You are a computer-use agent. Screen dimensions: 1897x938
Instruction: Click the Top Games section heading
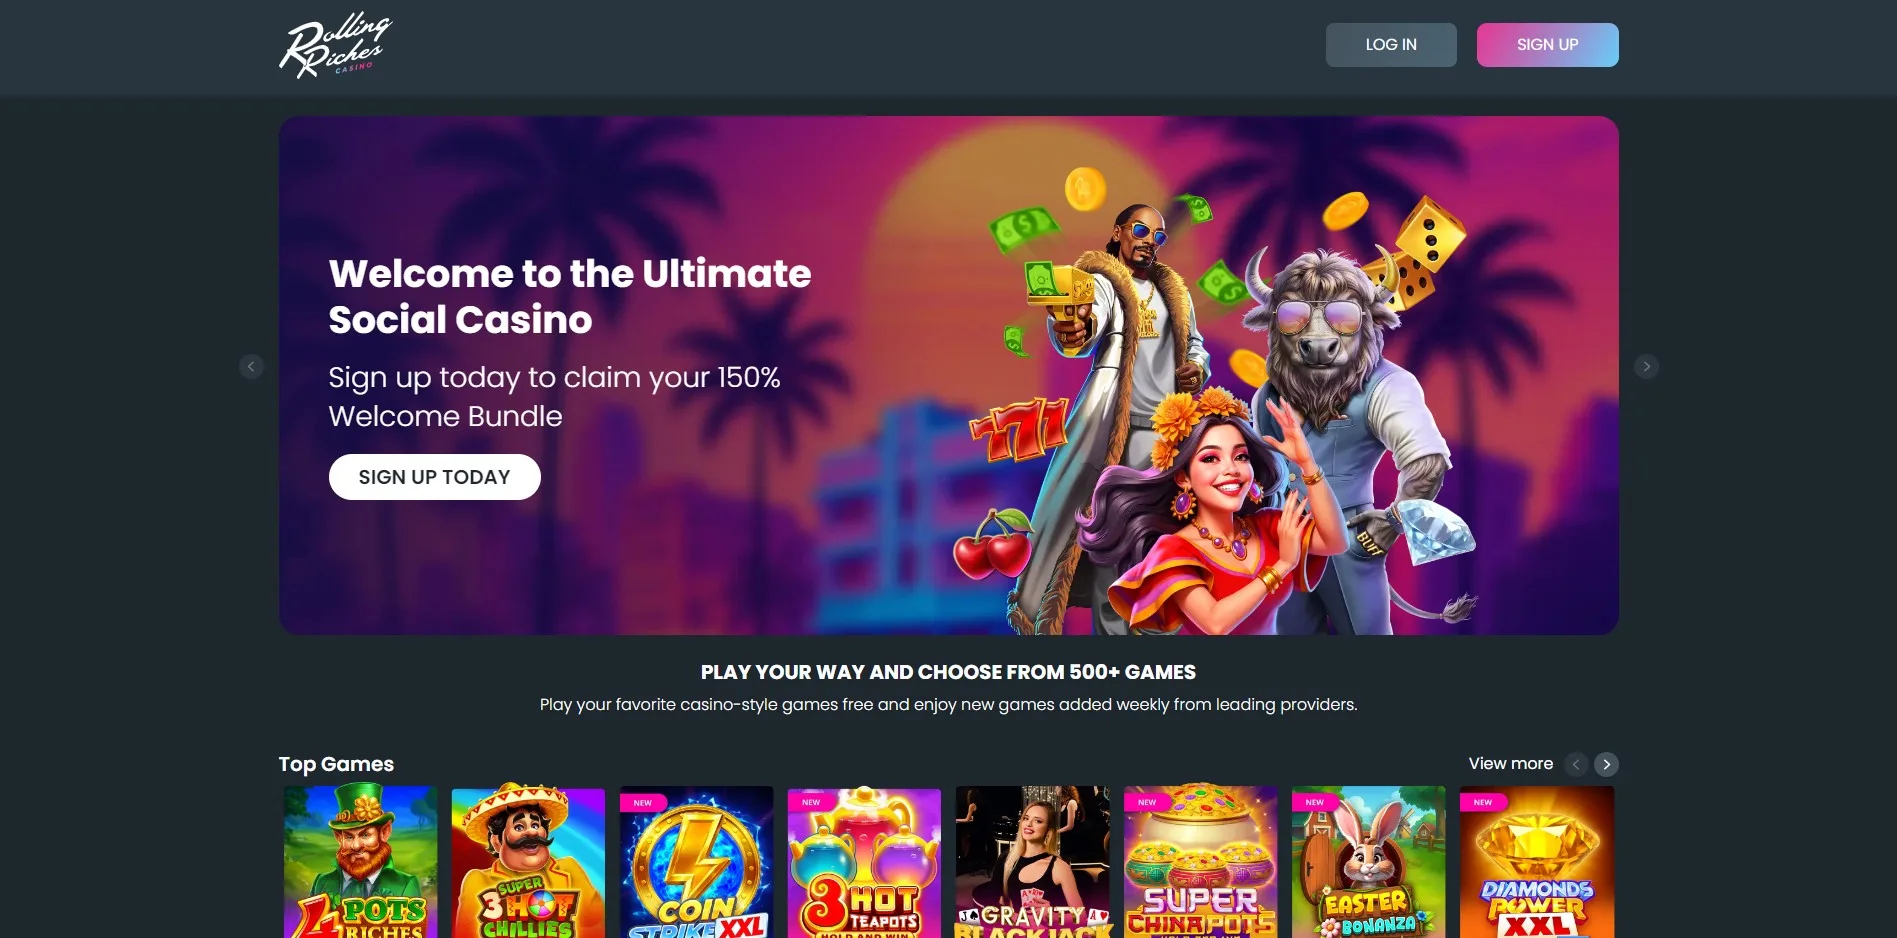[336, 764]
